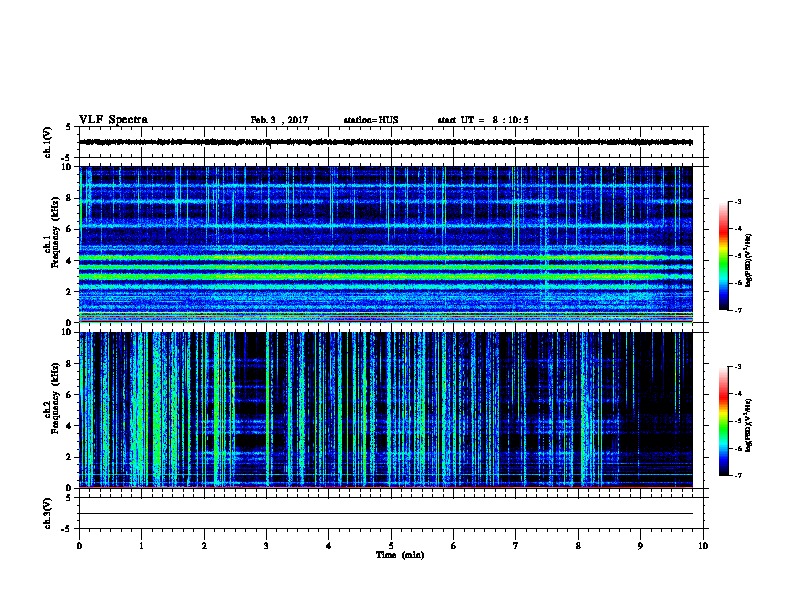The width and height of the screenshot is (792, 612).
Task: Click the "8" frequency tick of ch.2 spectrogram
Action: point(71,364)
